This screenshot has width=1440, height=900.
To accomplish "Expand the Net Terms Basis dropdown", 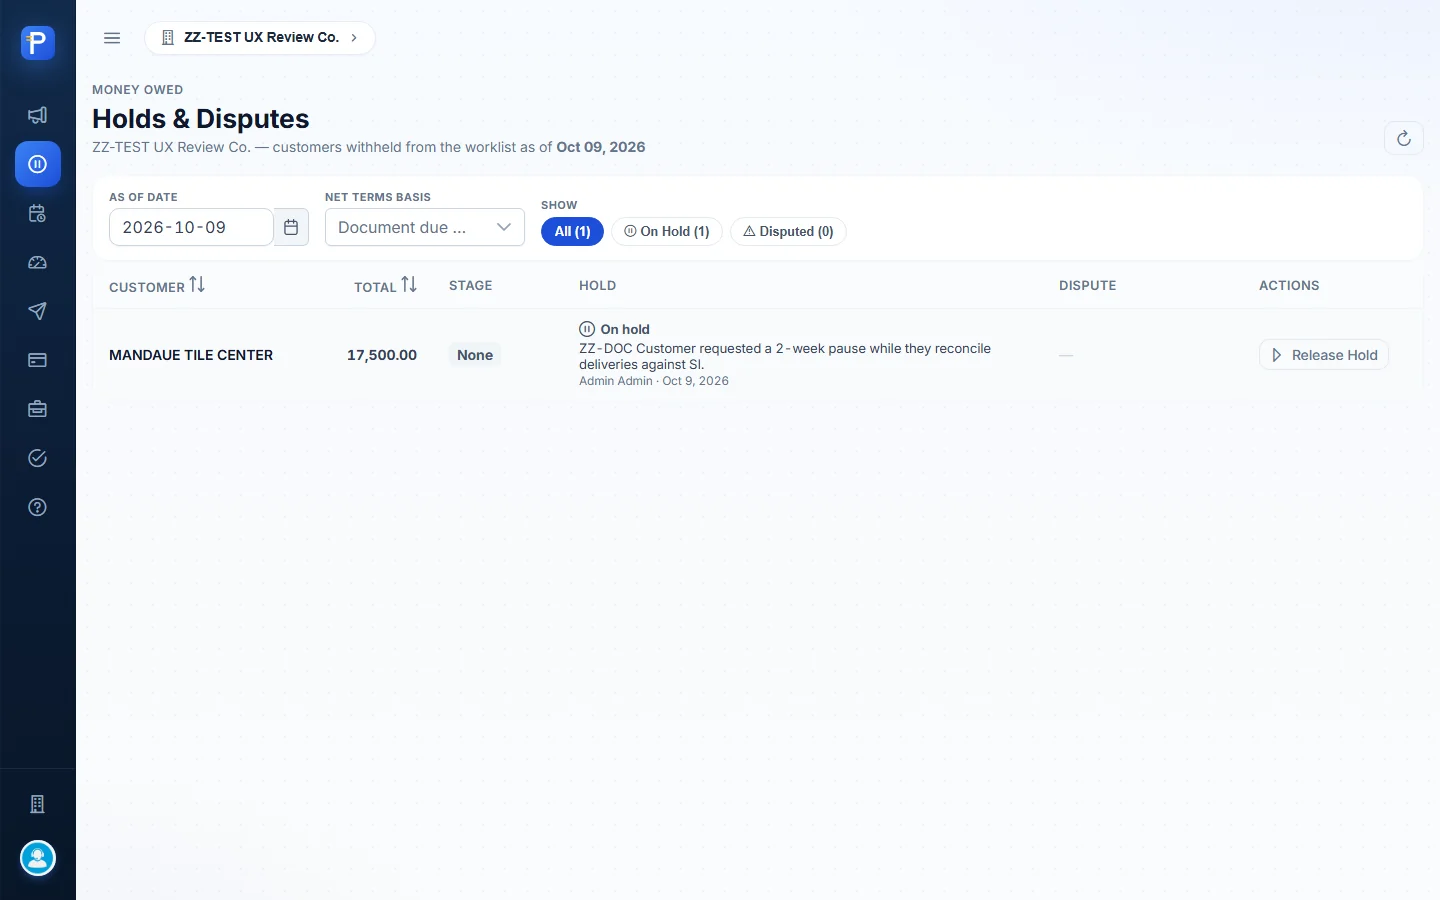I will [425, 227].
